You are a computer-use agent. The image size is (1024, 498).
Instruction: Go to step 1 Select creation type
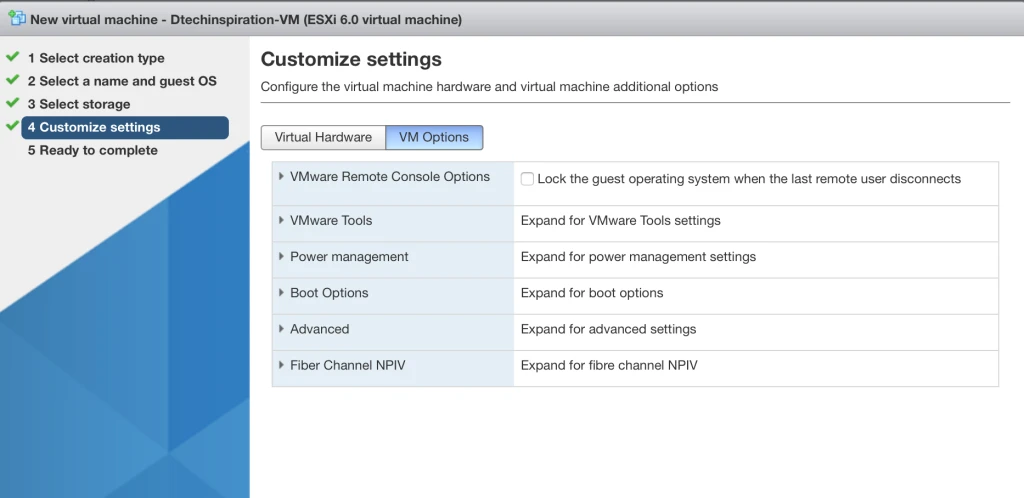pos(96,58)
